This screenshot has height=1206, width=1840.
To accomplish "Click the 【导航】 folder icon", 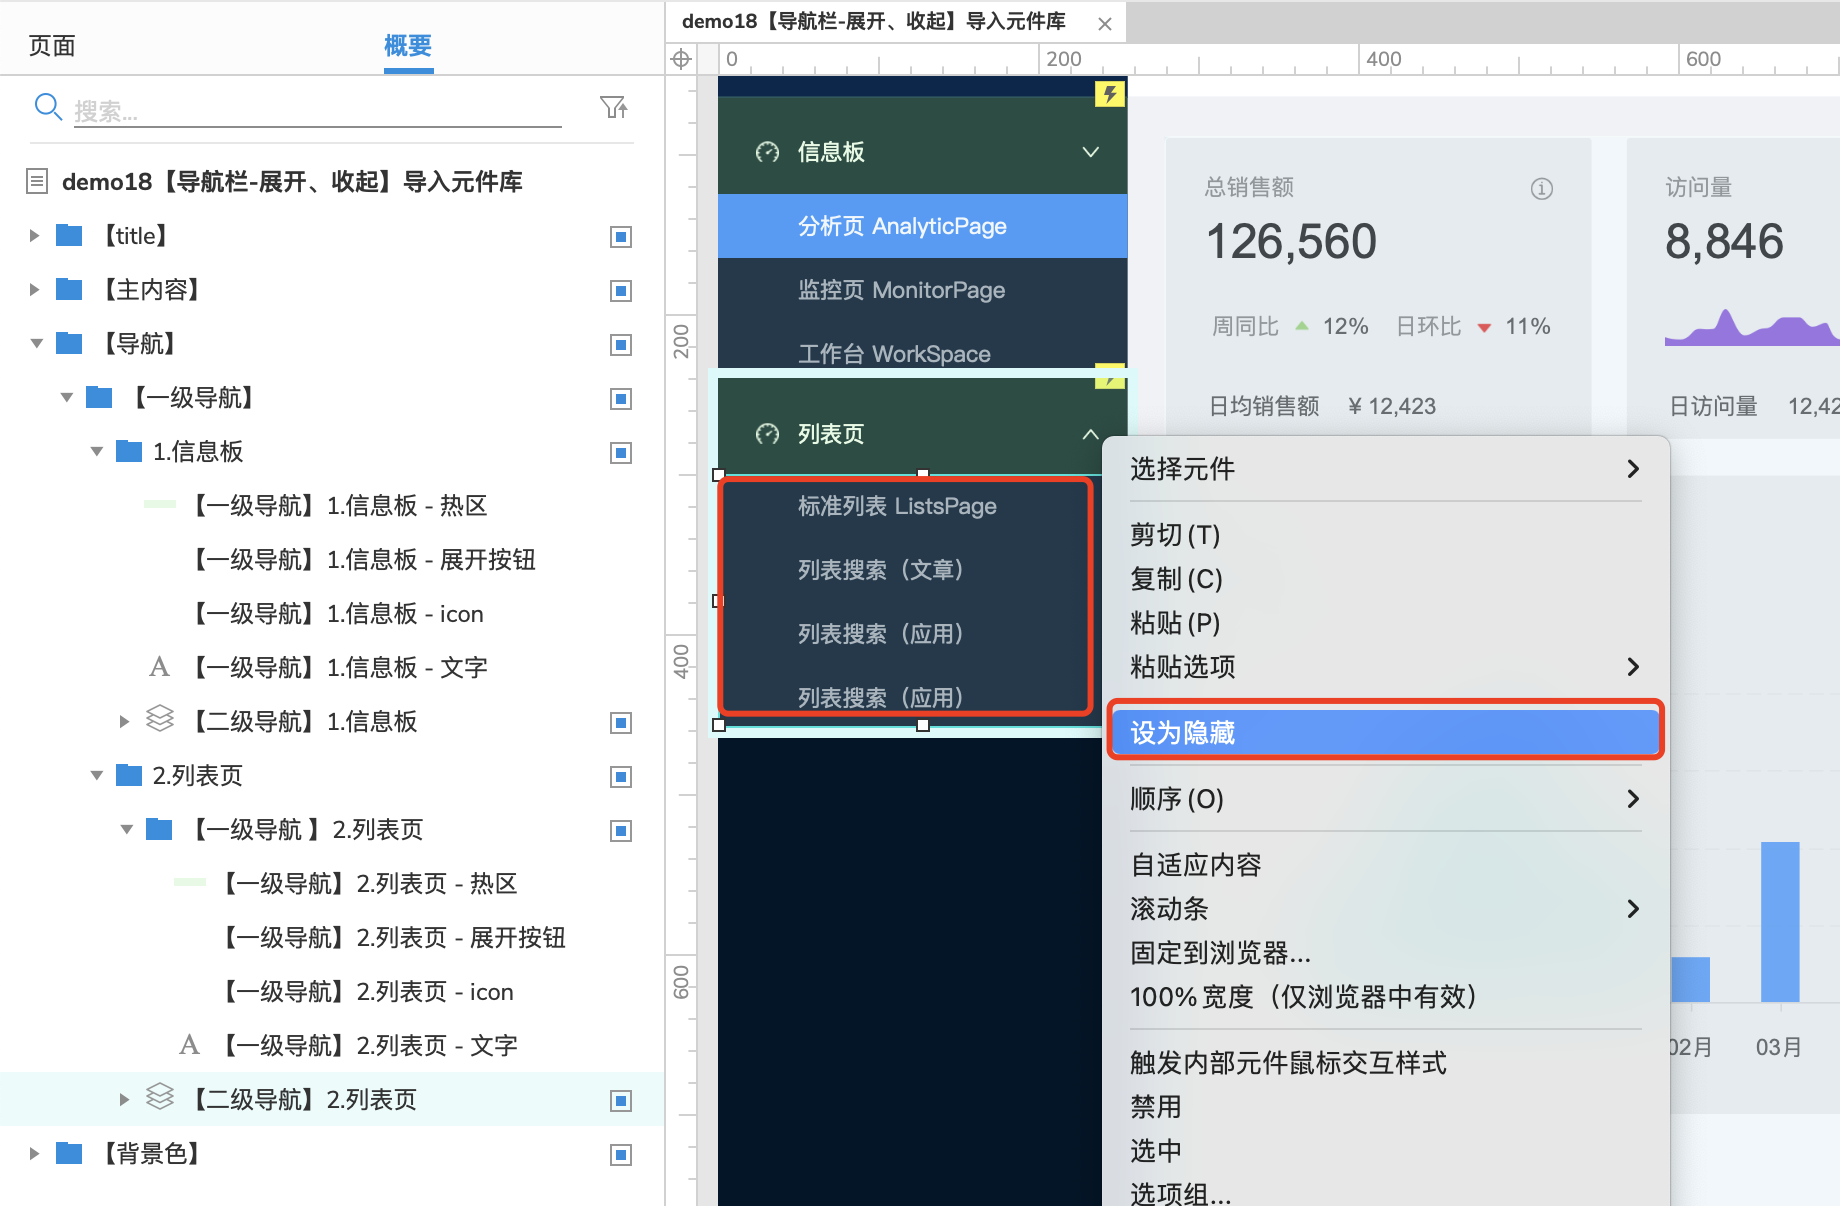I will point(69,344).
